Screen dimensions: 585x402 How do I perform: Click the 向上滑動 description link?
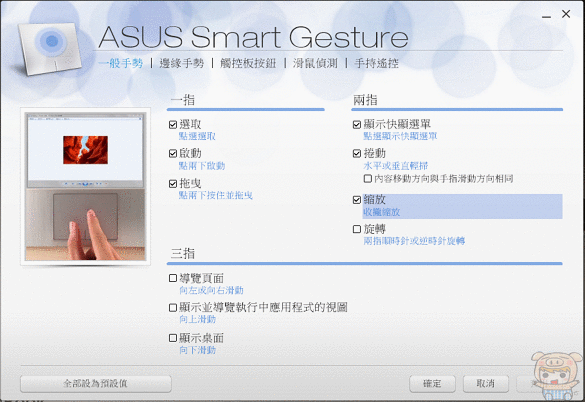tap(197, 320)
